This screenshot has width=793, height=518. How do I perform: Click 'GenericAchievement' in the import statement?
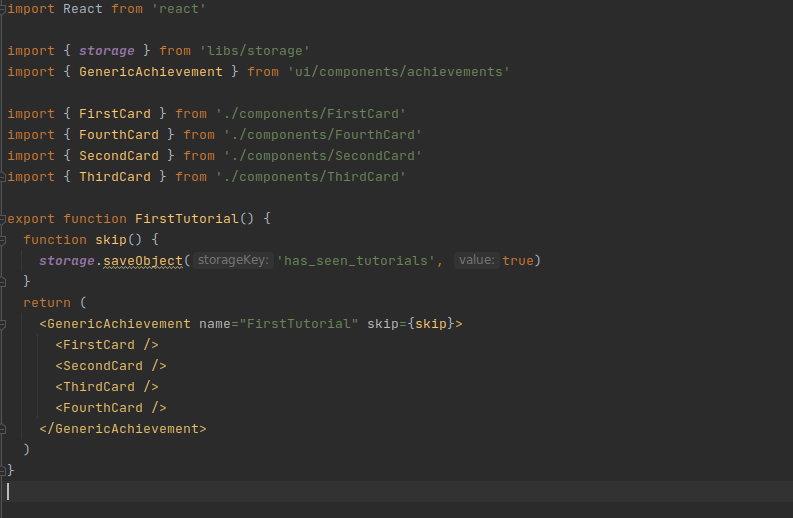pos(151,72)
